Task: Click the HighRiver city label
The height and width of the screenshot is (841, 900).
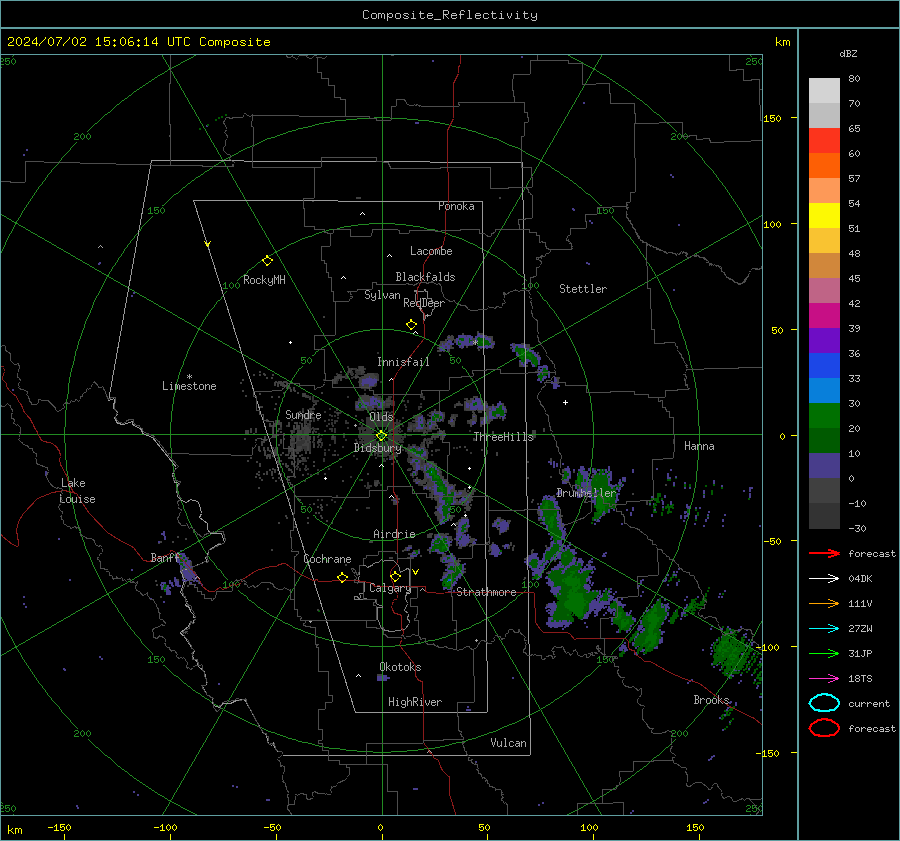Action: coord(415,702)
